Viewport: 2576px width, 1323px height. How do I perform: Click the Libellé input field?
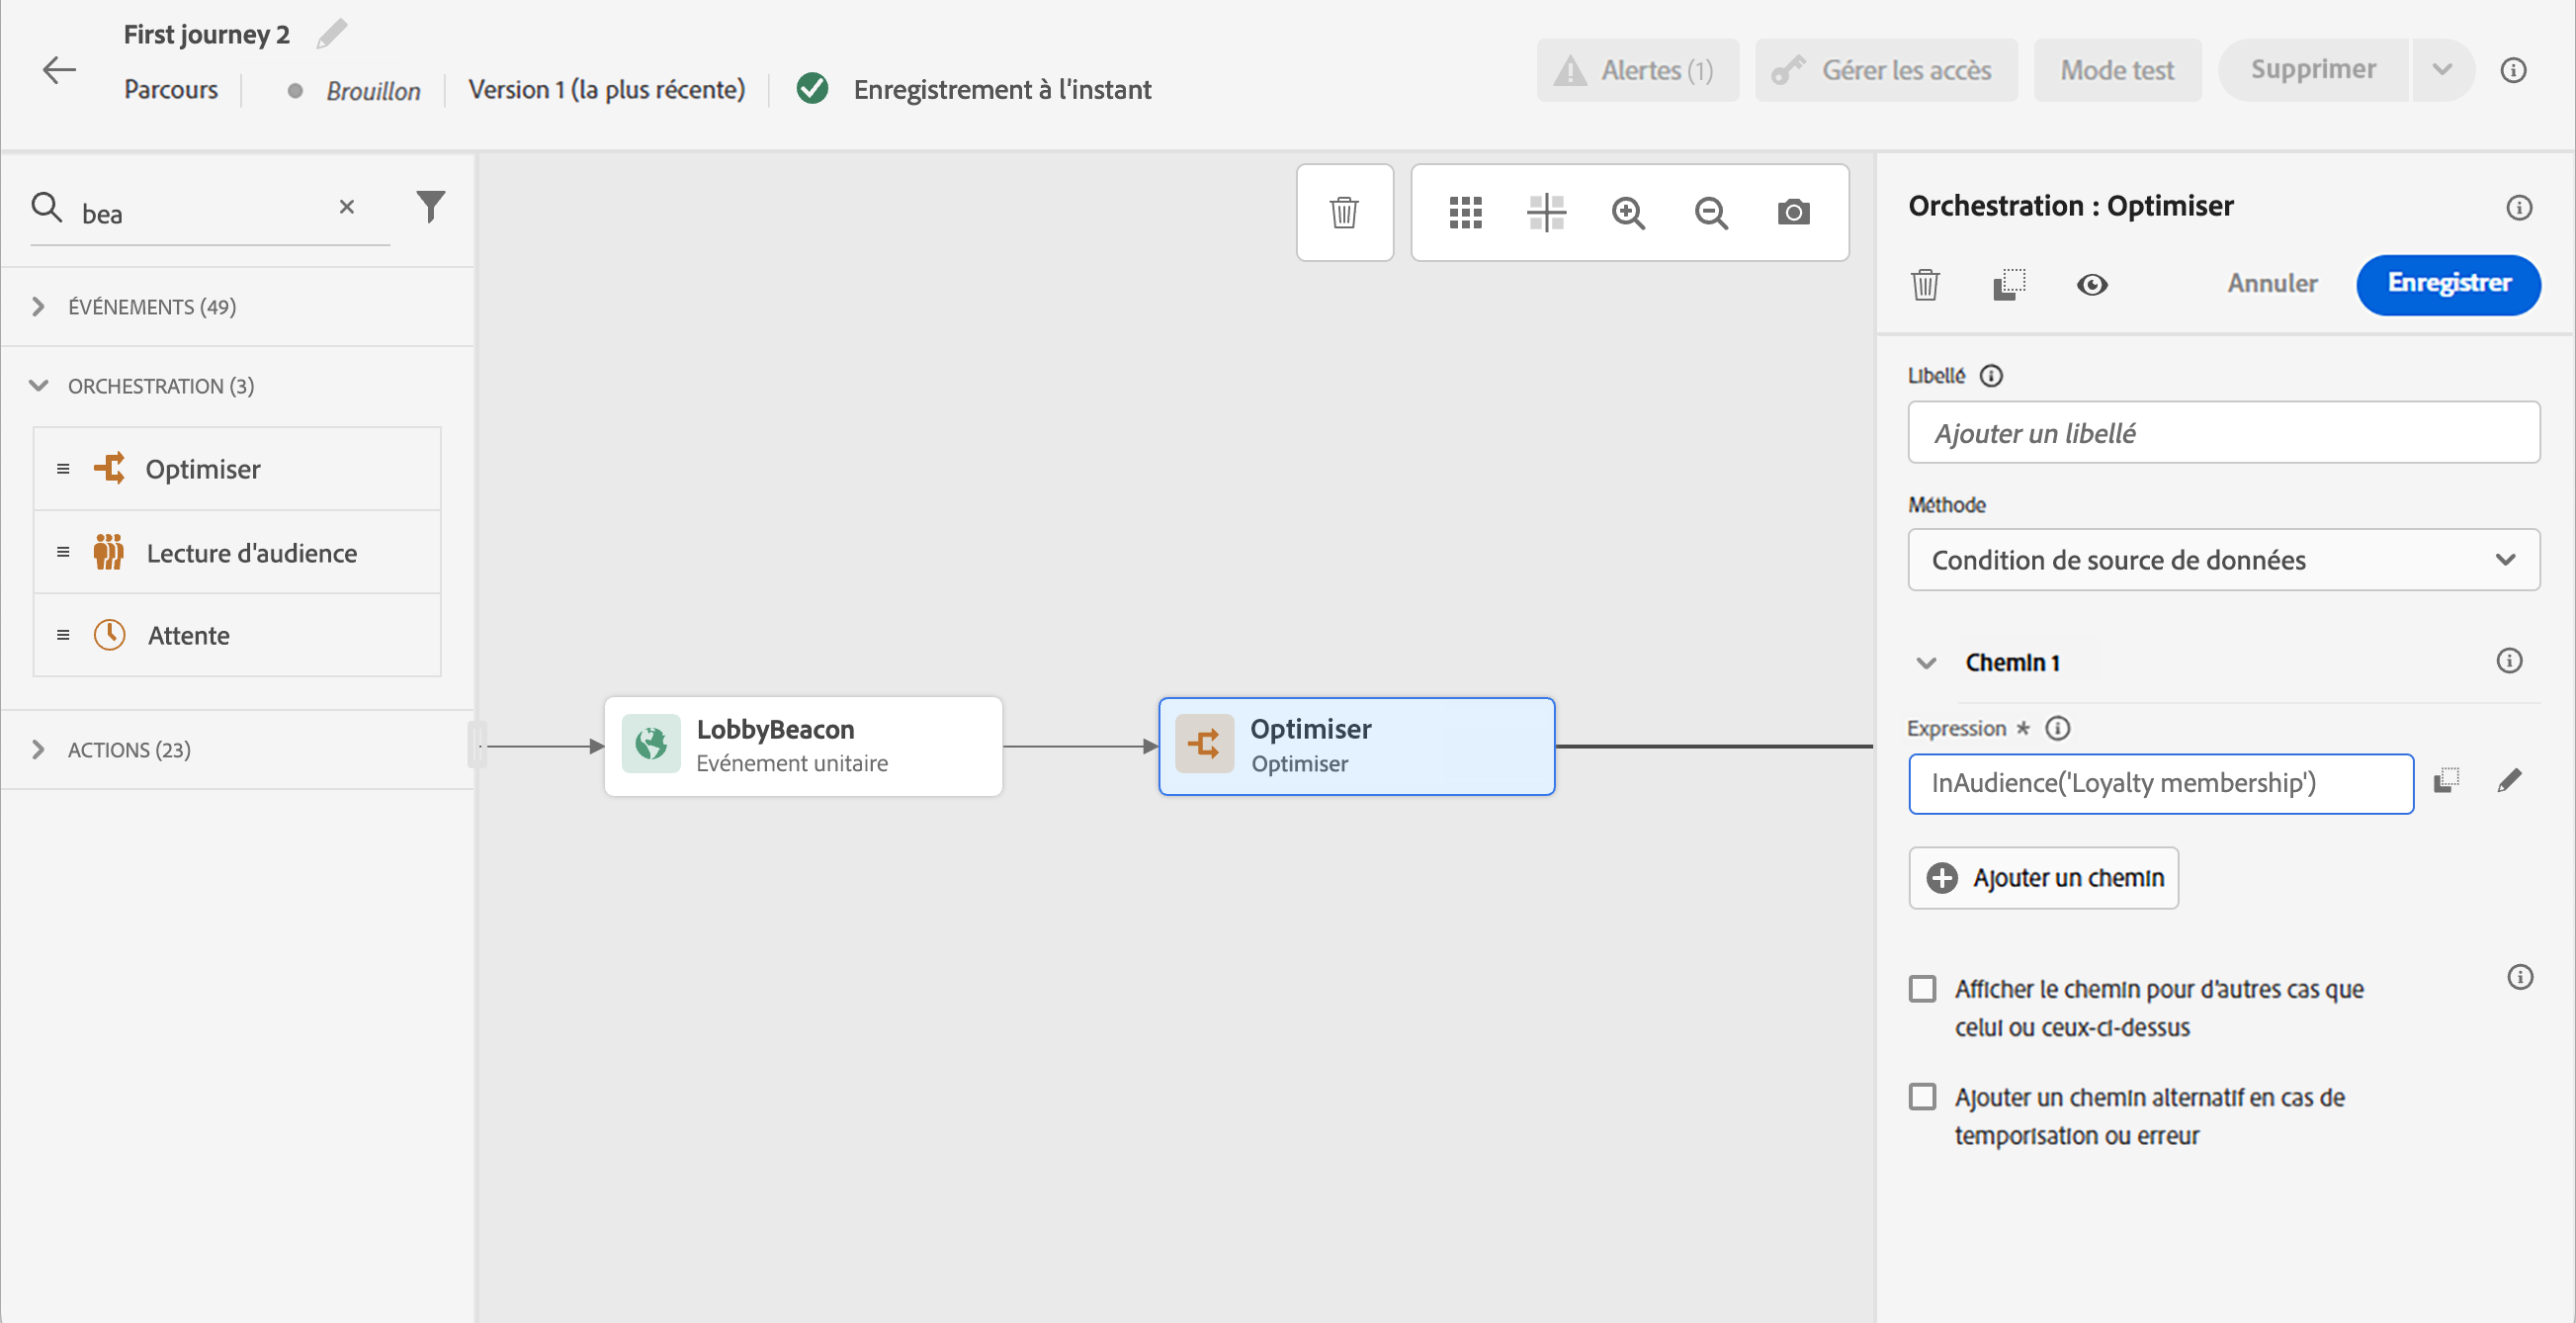point(2222,433)
